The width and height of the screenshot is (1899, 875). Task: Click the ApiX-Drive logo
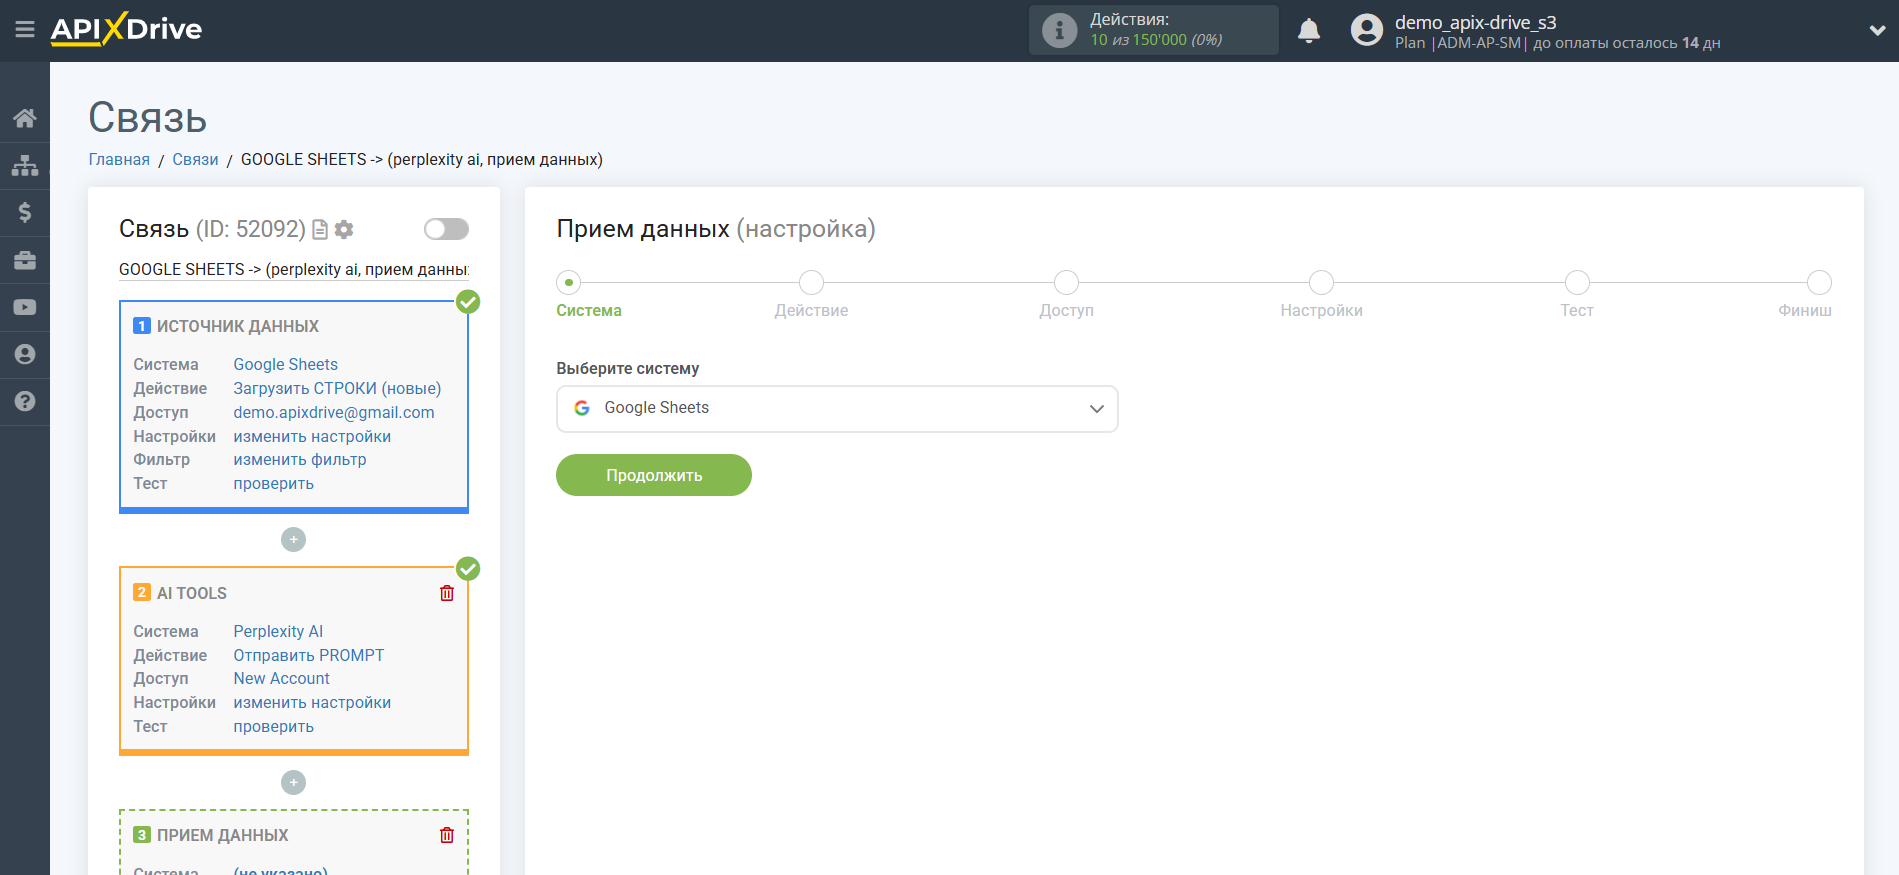(x=126, y=29)
